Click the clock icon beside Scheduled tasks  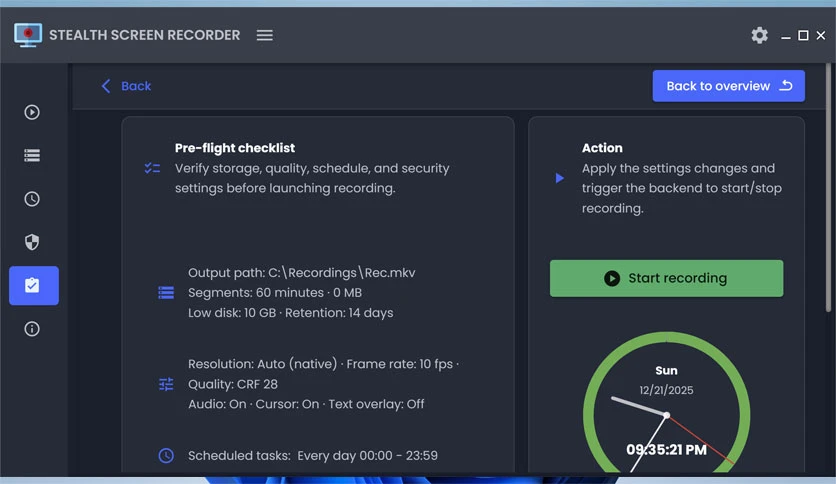click(166, 456)
